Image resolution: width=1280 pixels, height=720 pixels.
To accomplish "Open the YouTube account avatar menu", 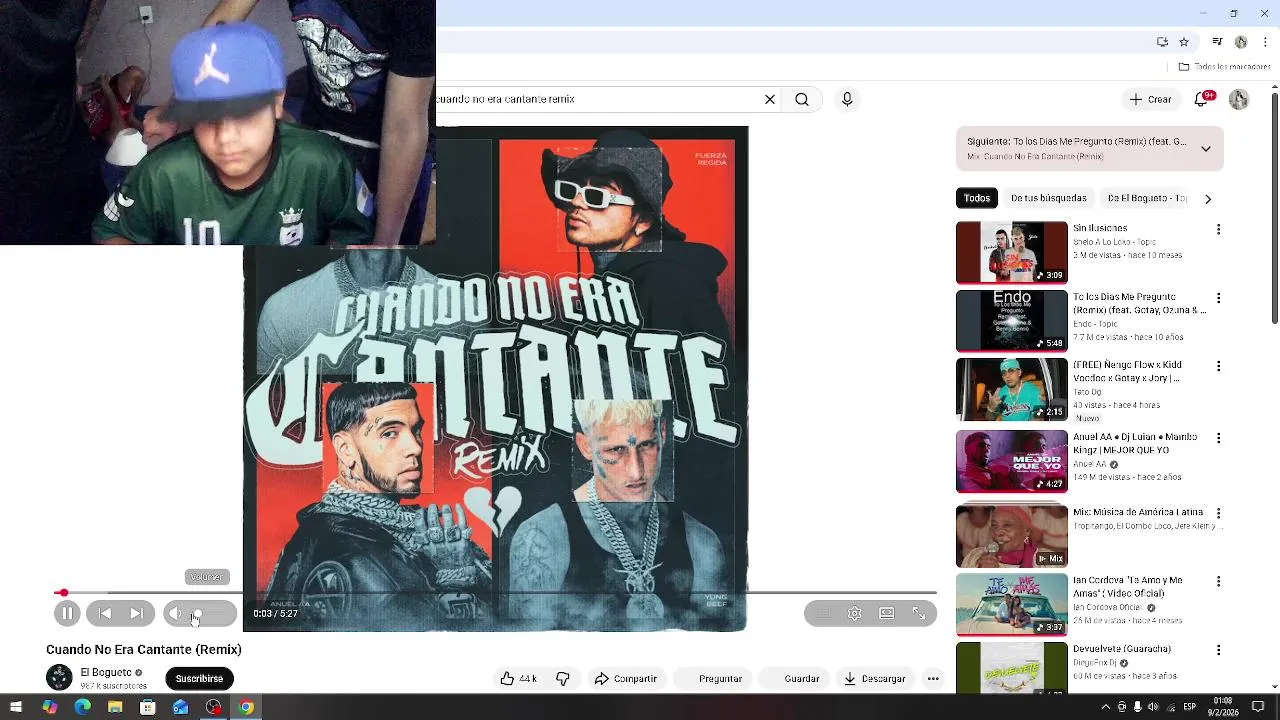I will tap(1239, 99).
